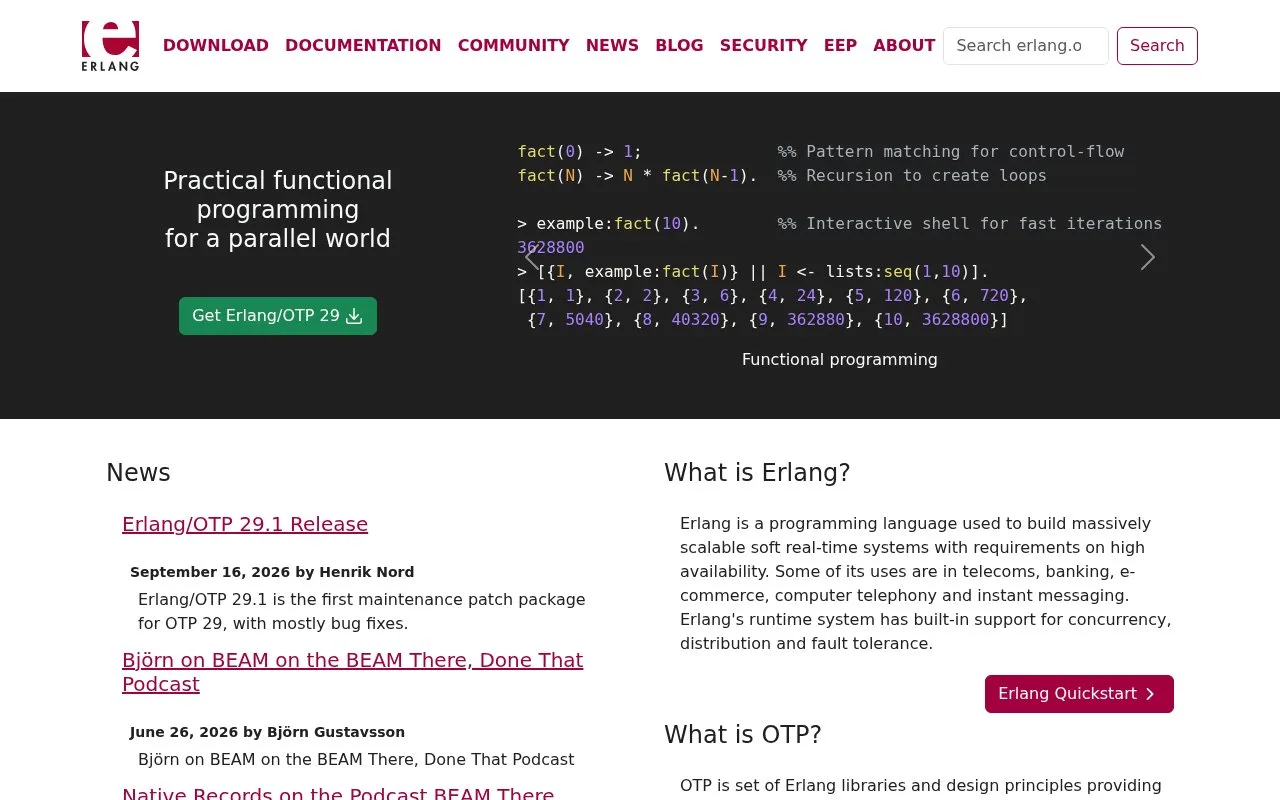The height and width of the screenshot is (800, 1280).
Task: Open the NEWS nav link
Action: click(612, 45)
